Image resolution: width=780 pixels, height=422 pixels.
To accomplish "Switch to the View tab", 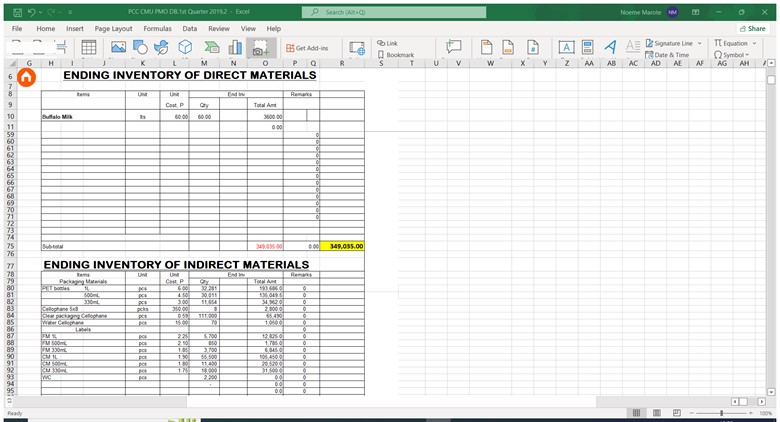I will coord(248,29).
